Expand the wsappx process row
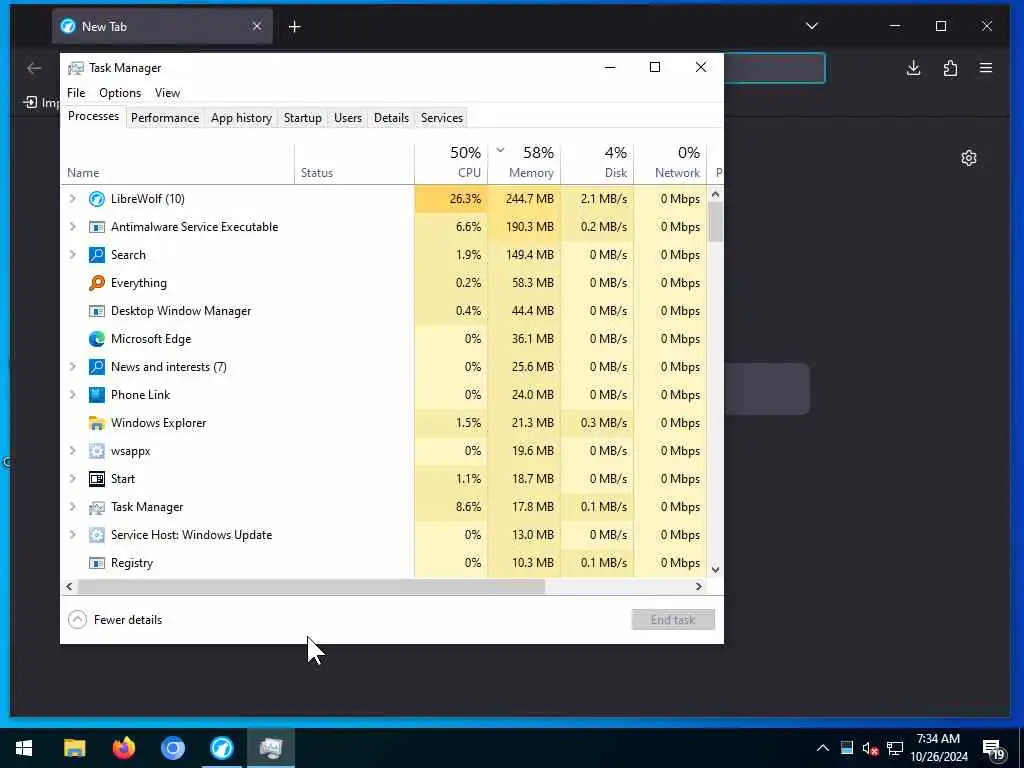This screenshot has width=1024, height=768. coord(72,451)
